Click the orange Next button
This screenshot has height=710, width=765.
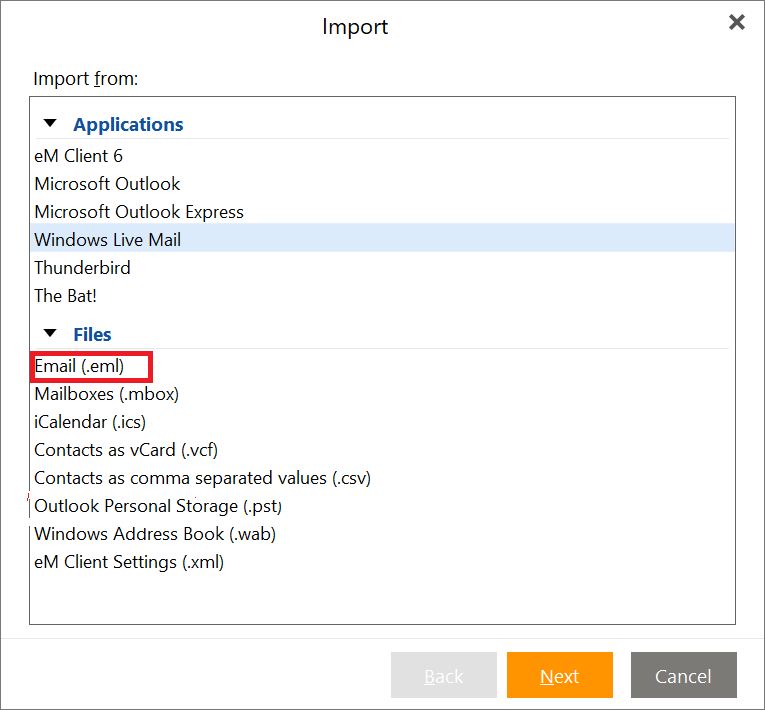[x=560, y=675]
